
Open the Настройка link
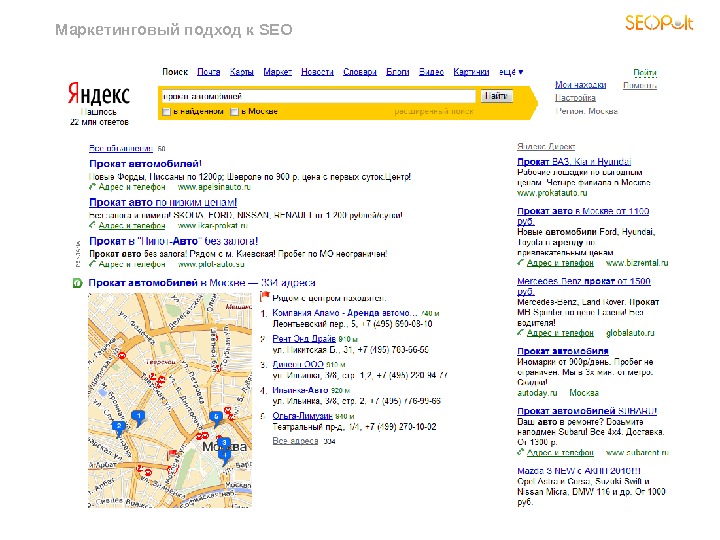click(x=575, y=98)
